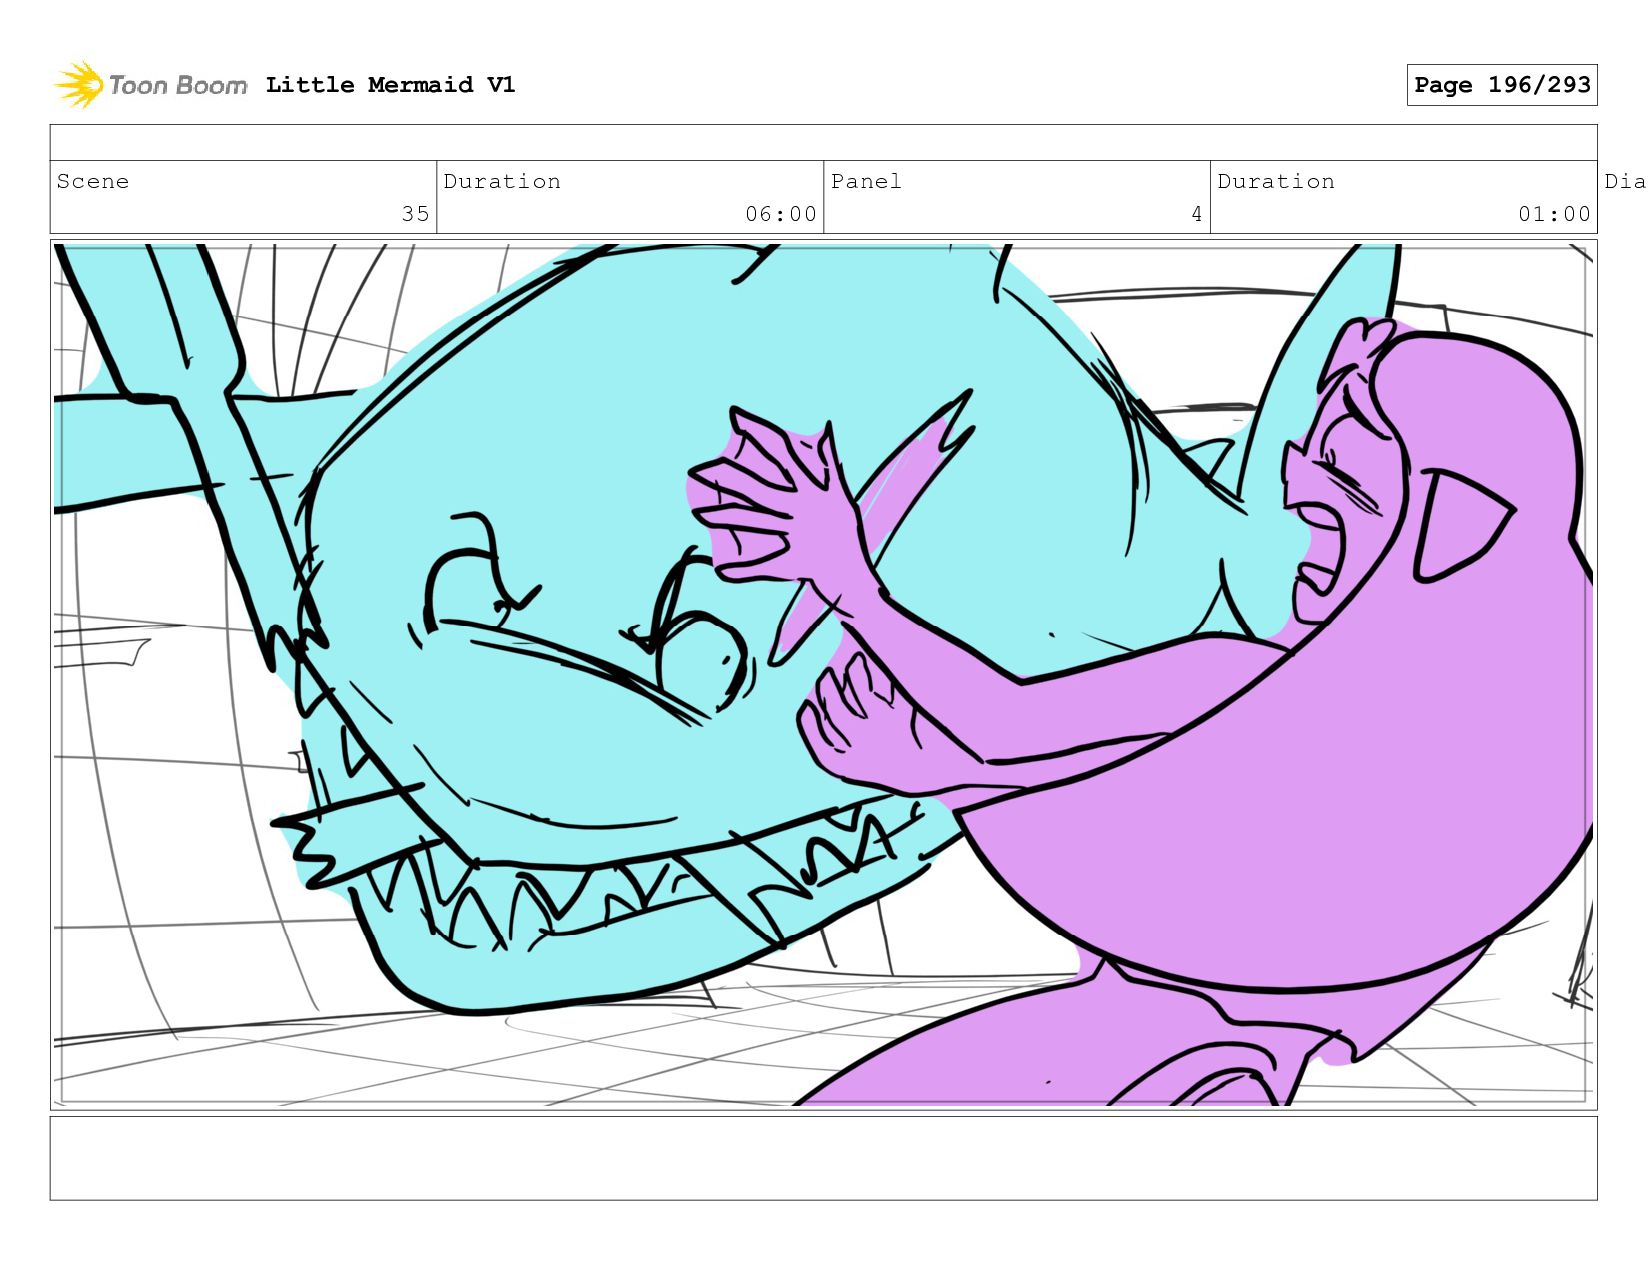Click the 'Scene' field label
Image resolution: width=1650 pixels, height=1275 pixels.
(93, 181)
